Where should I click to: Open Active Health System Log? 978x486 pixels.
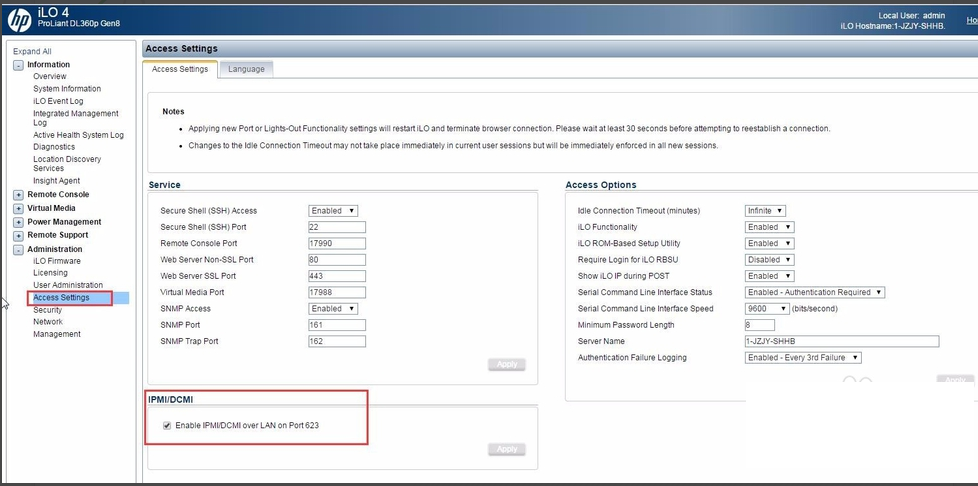tap(79, 135)
